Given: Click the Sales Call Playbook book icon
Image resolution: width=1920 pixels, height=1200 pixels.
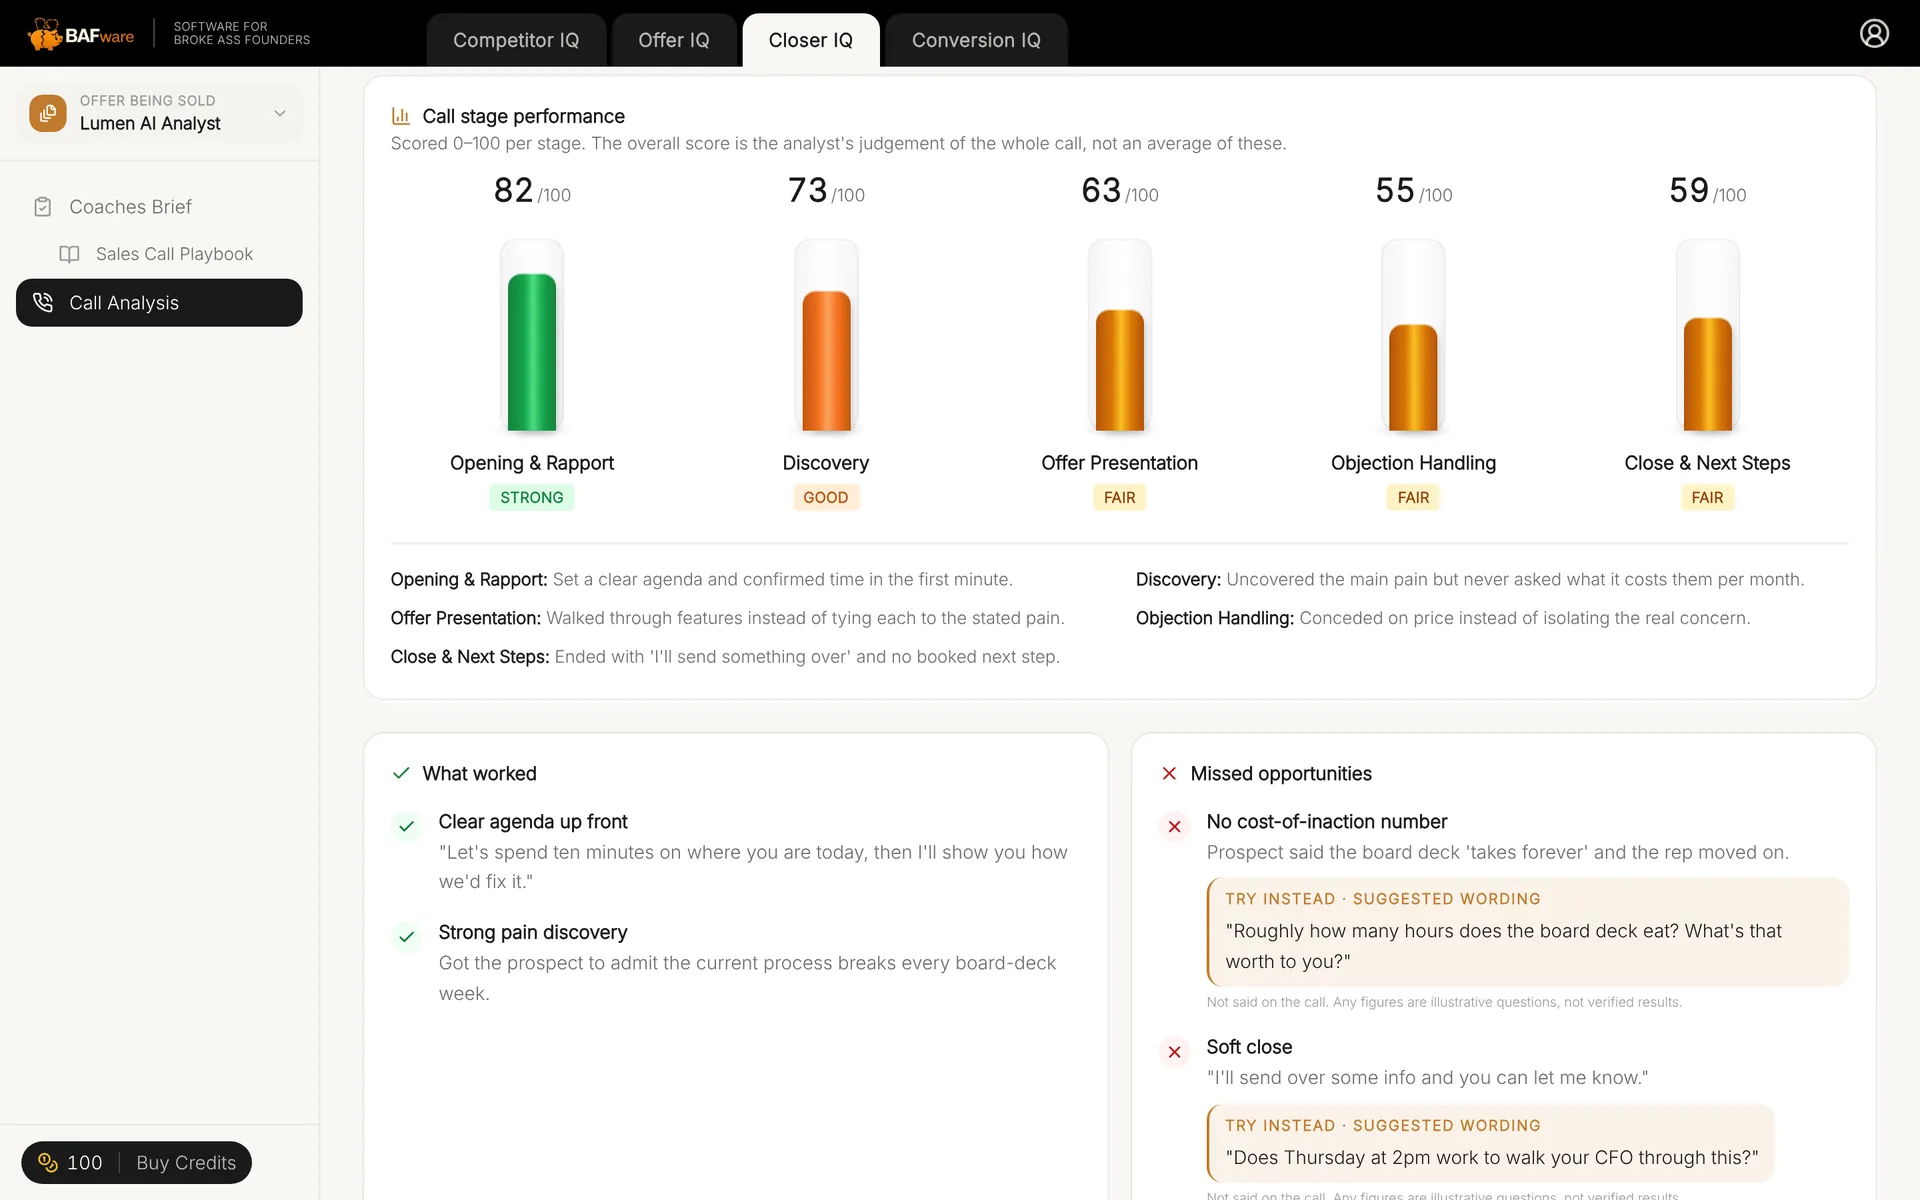Looking at the screenshot, I should [69, 254].
